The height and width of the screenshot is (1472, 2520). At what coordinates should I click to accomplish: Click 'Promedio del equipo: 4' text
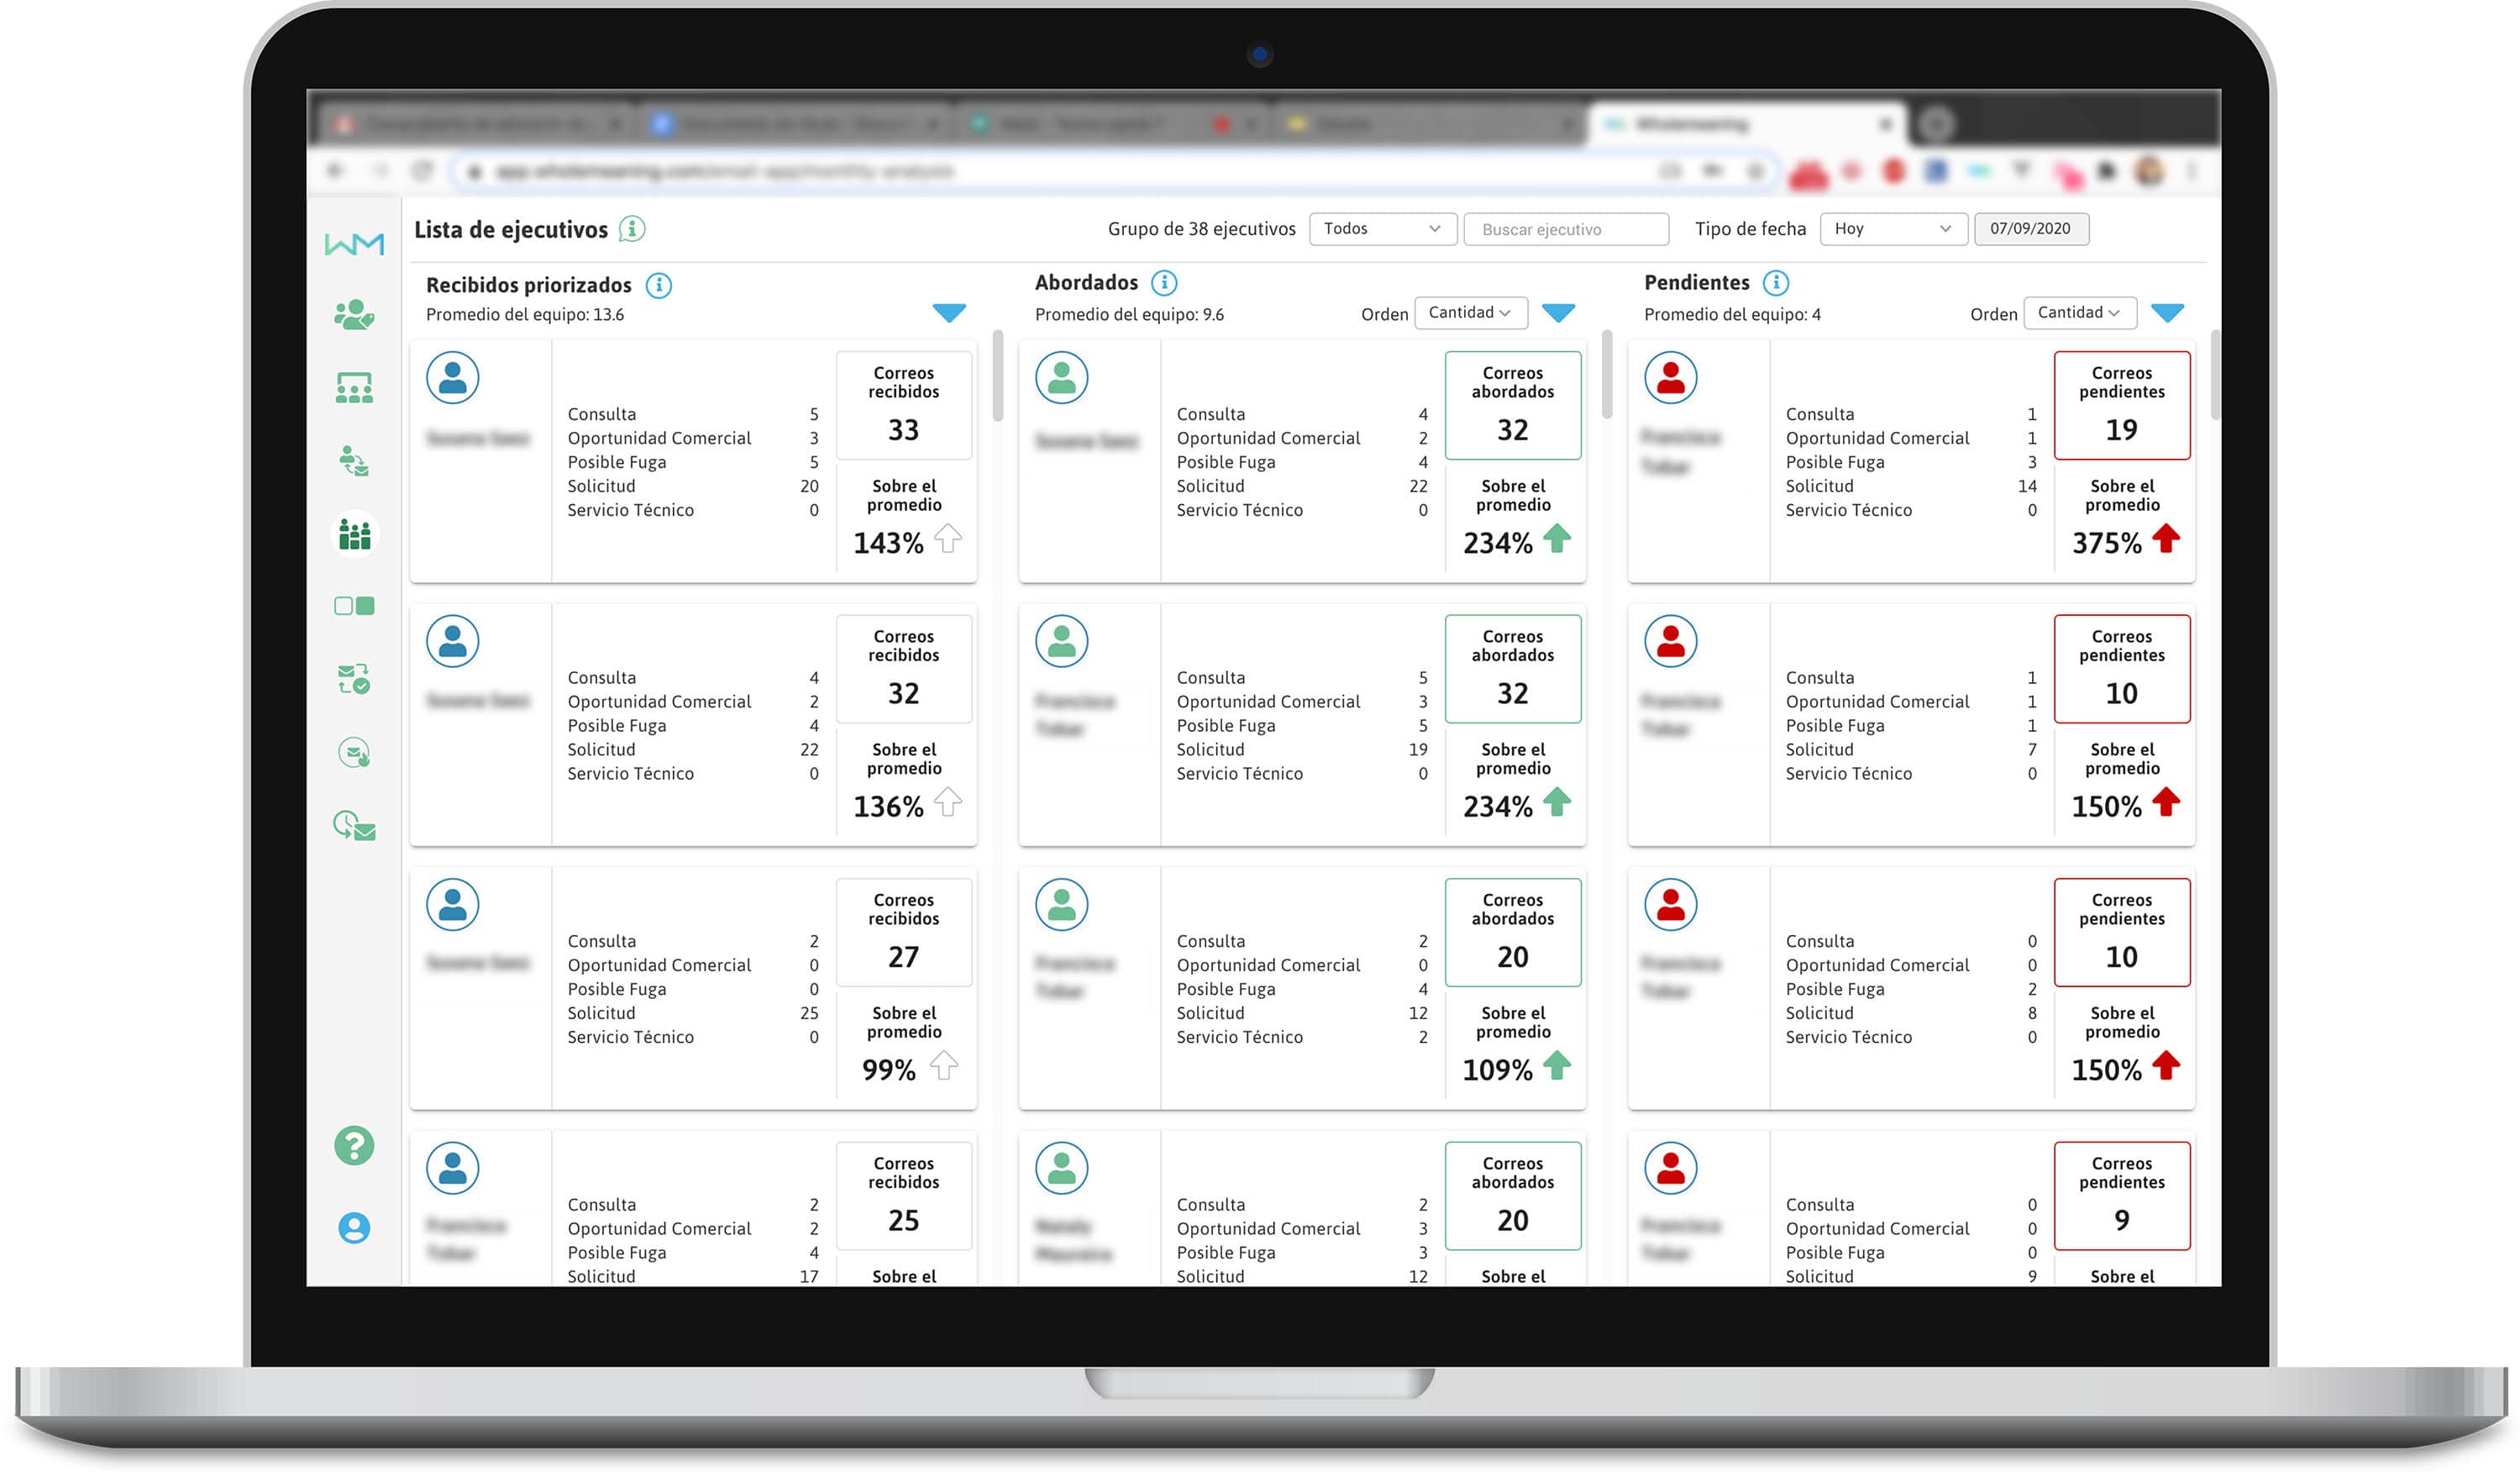click(x=1732, y=315)
